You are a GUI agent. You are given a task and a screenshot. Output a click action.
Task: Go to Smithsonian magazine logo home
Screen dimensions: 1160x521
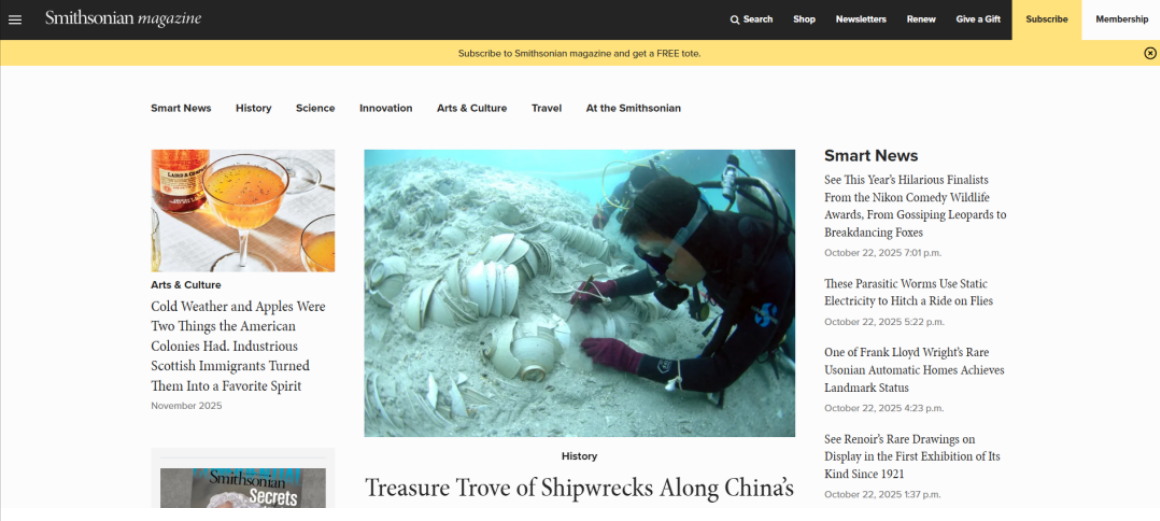click(123, 19)
